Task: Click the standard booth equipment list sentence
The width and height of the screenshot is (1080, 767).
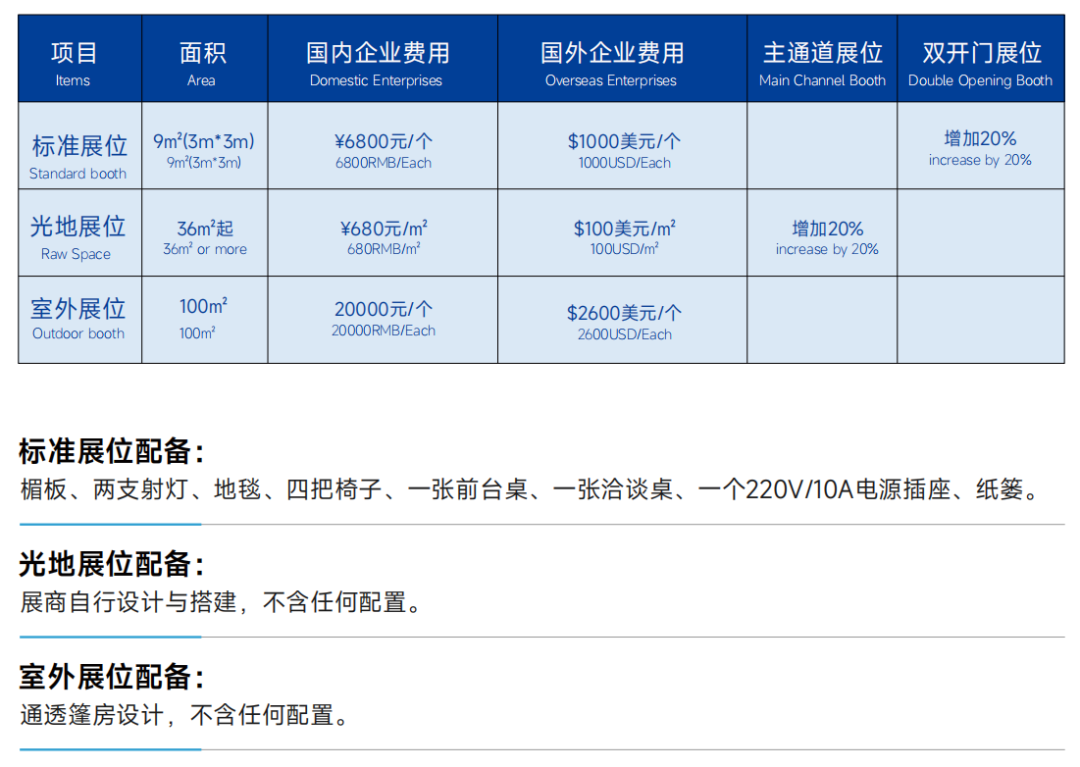Action: click(529, 490)
